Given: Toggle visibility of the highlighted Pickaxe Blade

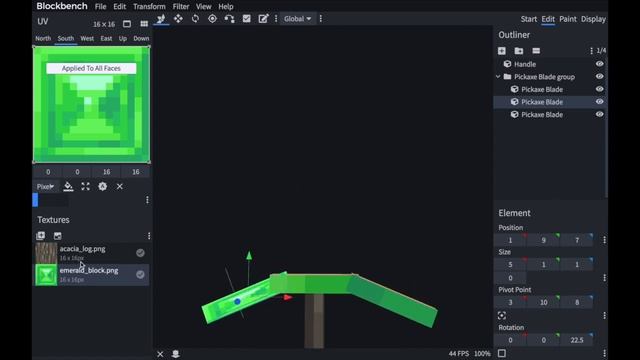Looking at the screenshot, I should point(600,102).
